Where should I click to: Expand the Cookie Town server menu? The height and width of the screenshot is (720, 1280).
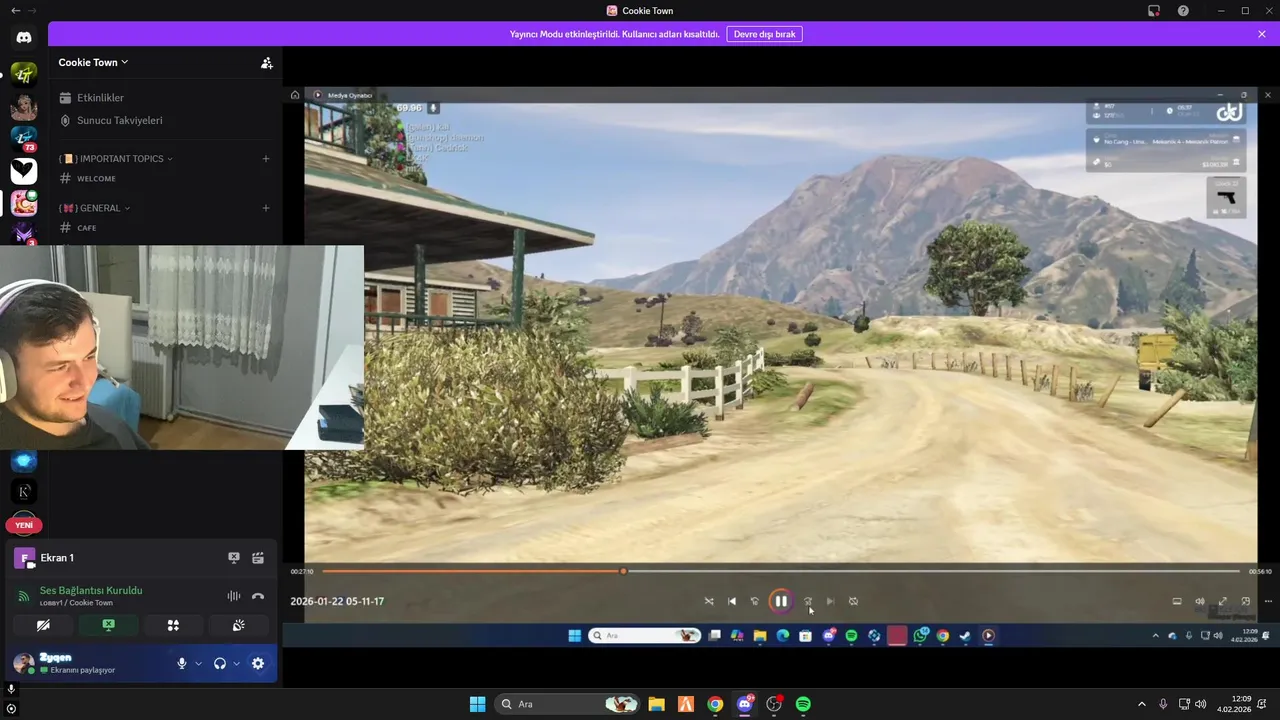[x=93, y=62]
